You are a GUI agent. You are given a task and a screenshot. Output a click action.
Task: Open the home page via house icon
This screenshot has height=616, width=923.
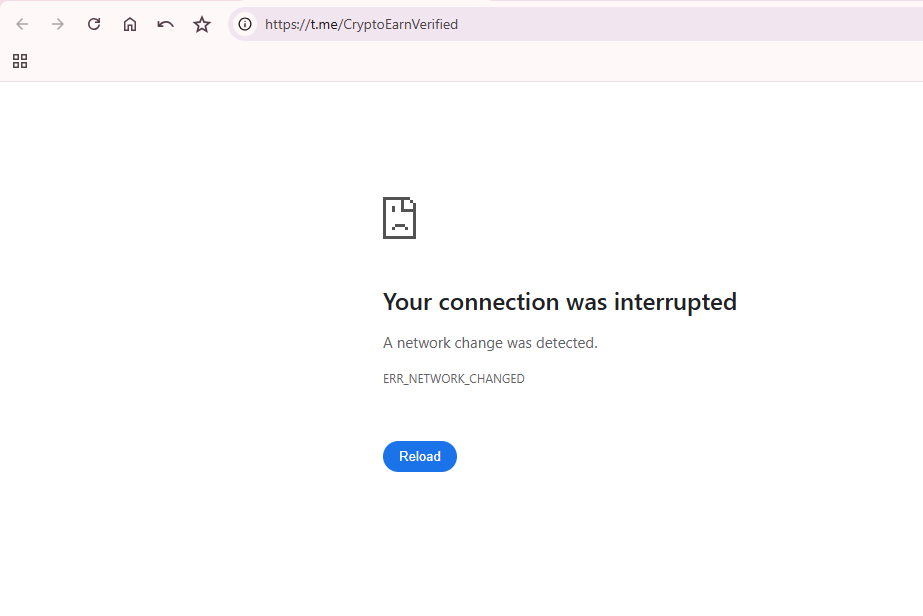[x=130, y=24]
